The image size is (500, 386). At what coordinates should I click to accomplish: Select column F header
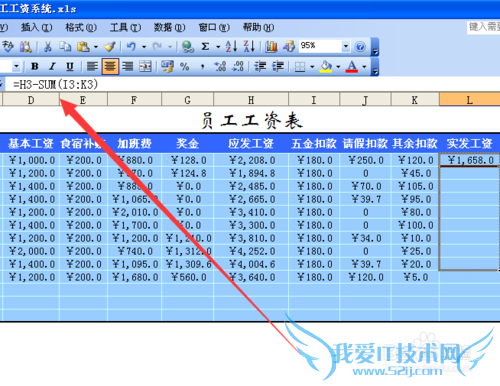tap(134, 100)
